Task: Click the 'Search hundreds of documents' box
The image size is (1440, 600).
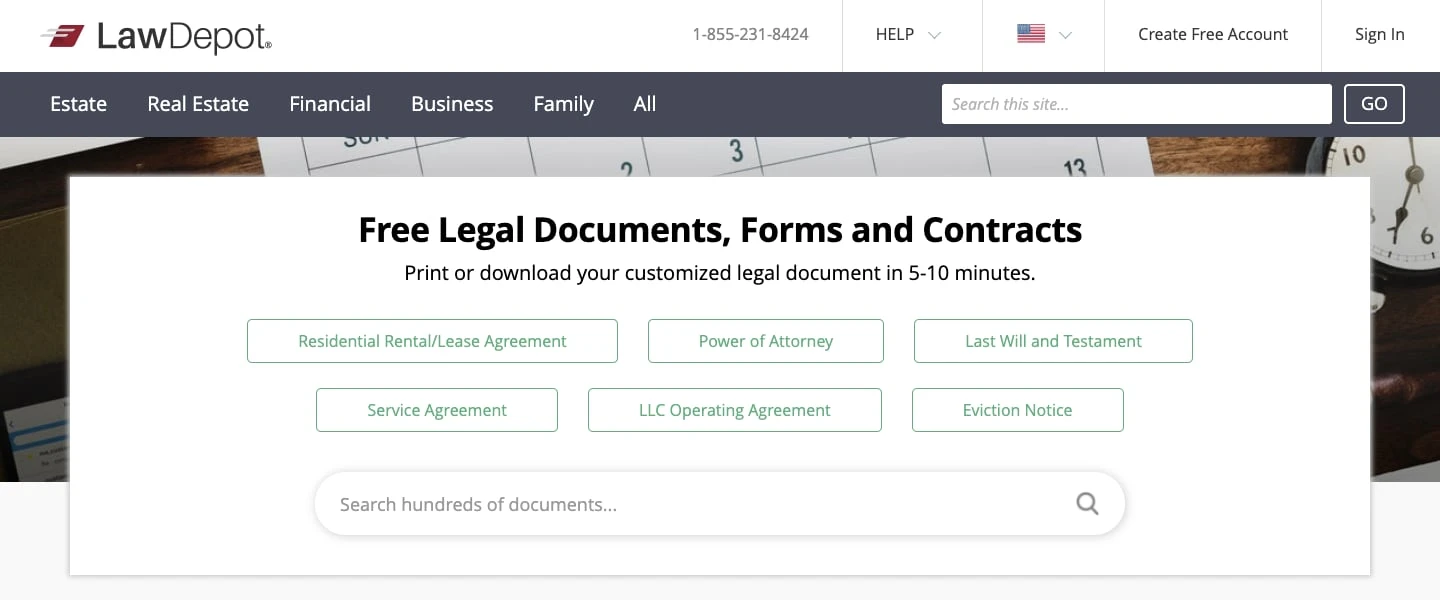Action: coord(700,504)
